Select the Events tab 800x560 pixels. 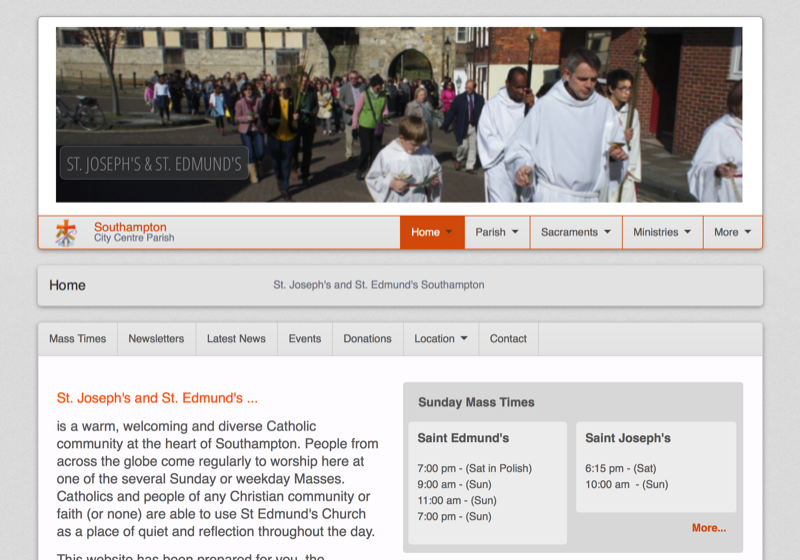click(x=305, y=339)
